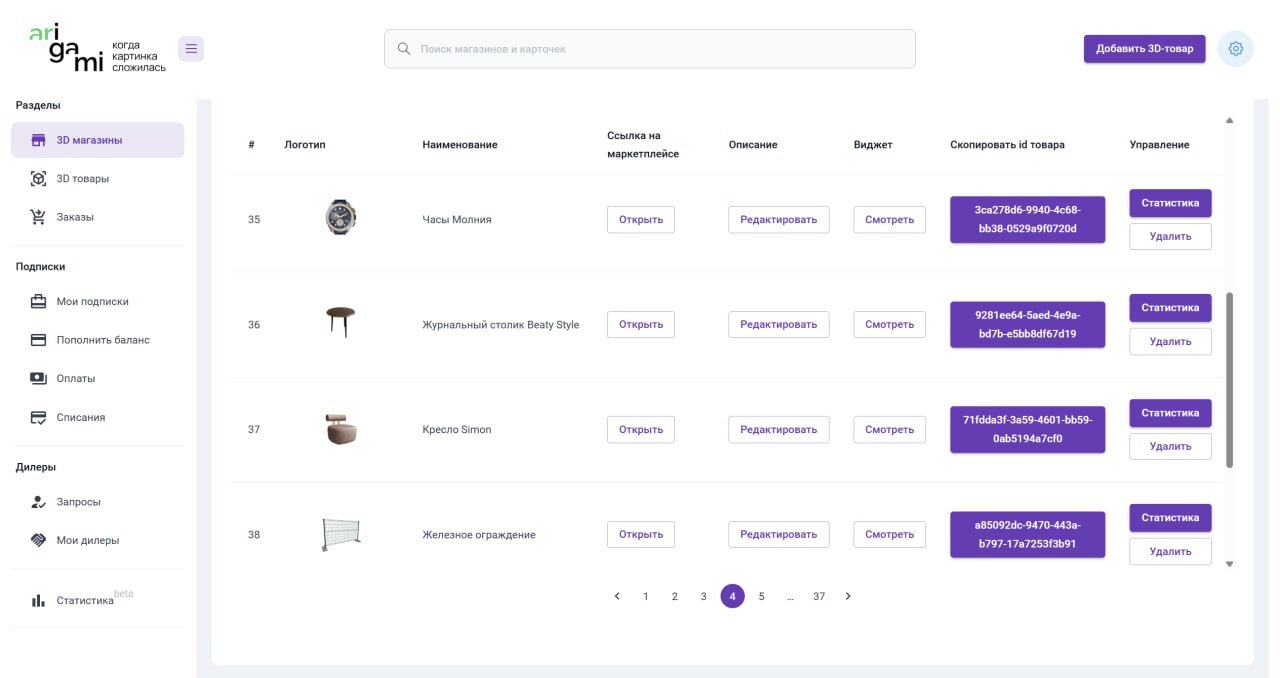Click the 3D товары cube icon
1280x678 pixels.
click(39, 178)
